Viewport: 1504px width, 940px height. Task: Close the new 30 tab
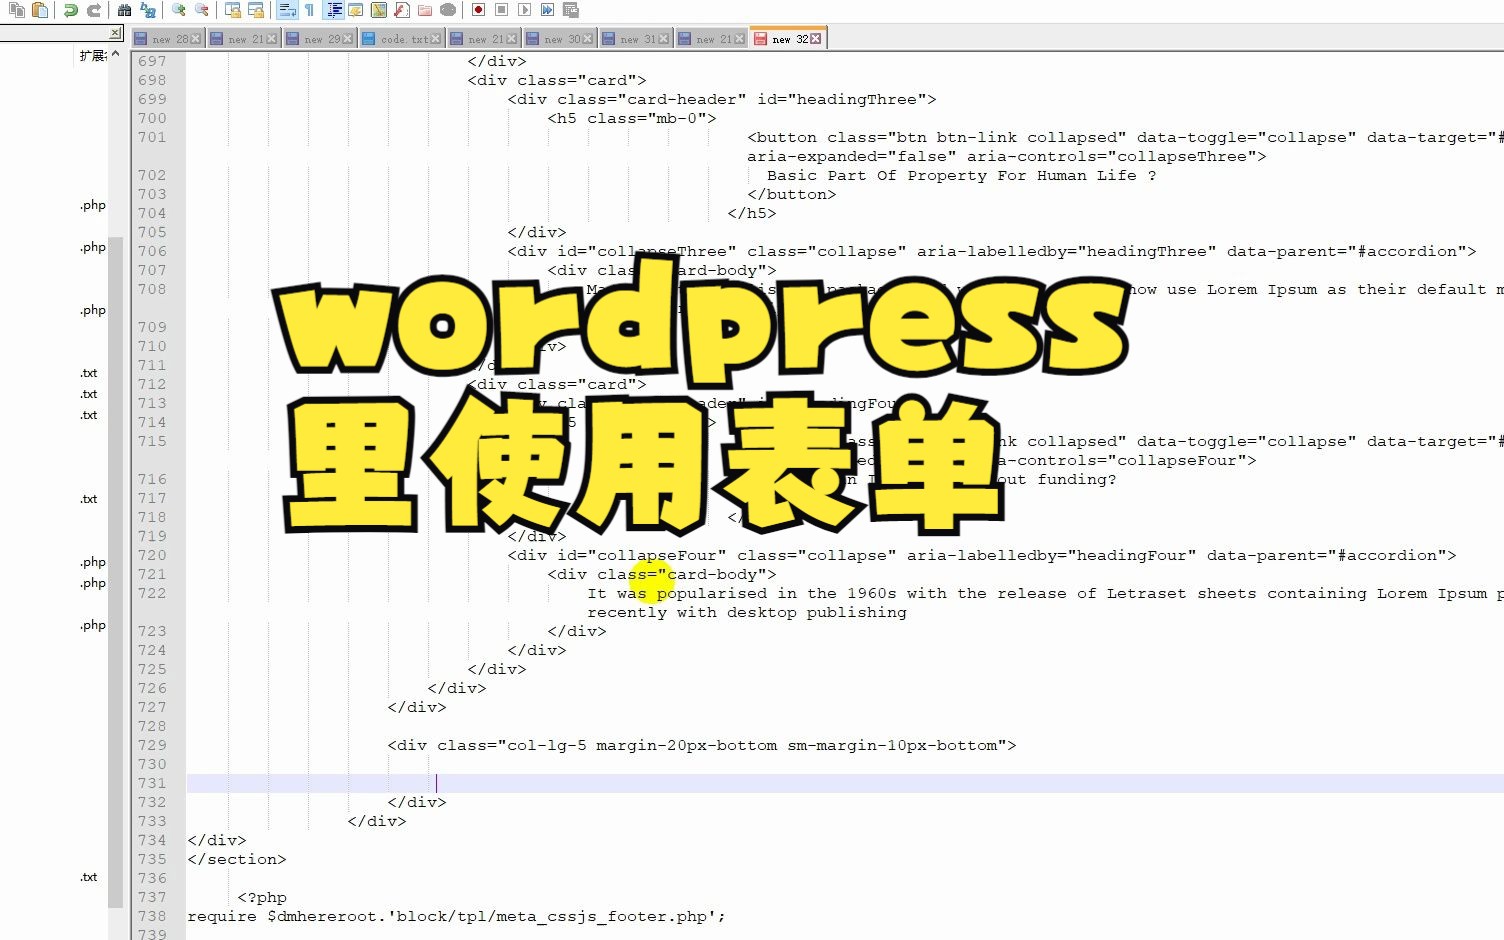pyautogui.click(x=588, y=39)
